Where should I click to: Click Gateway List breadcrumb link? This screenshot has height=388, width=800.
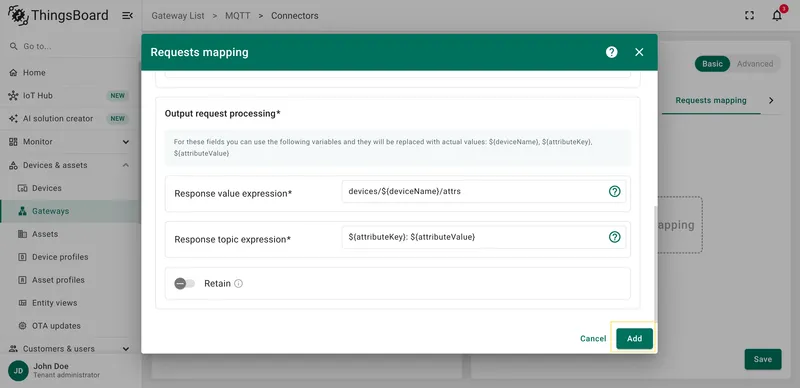[178, 16]
